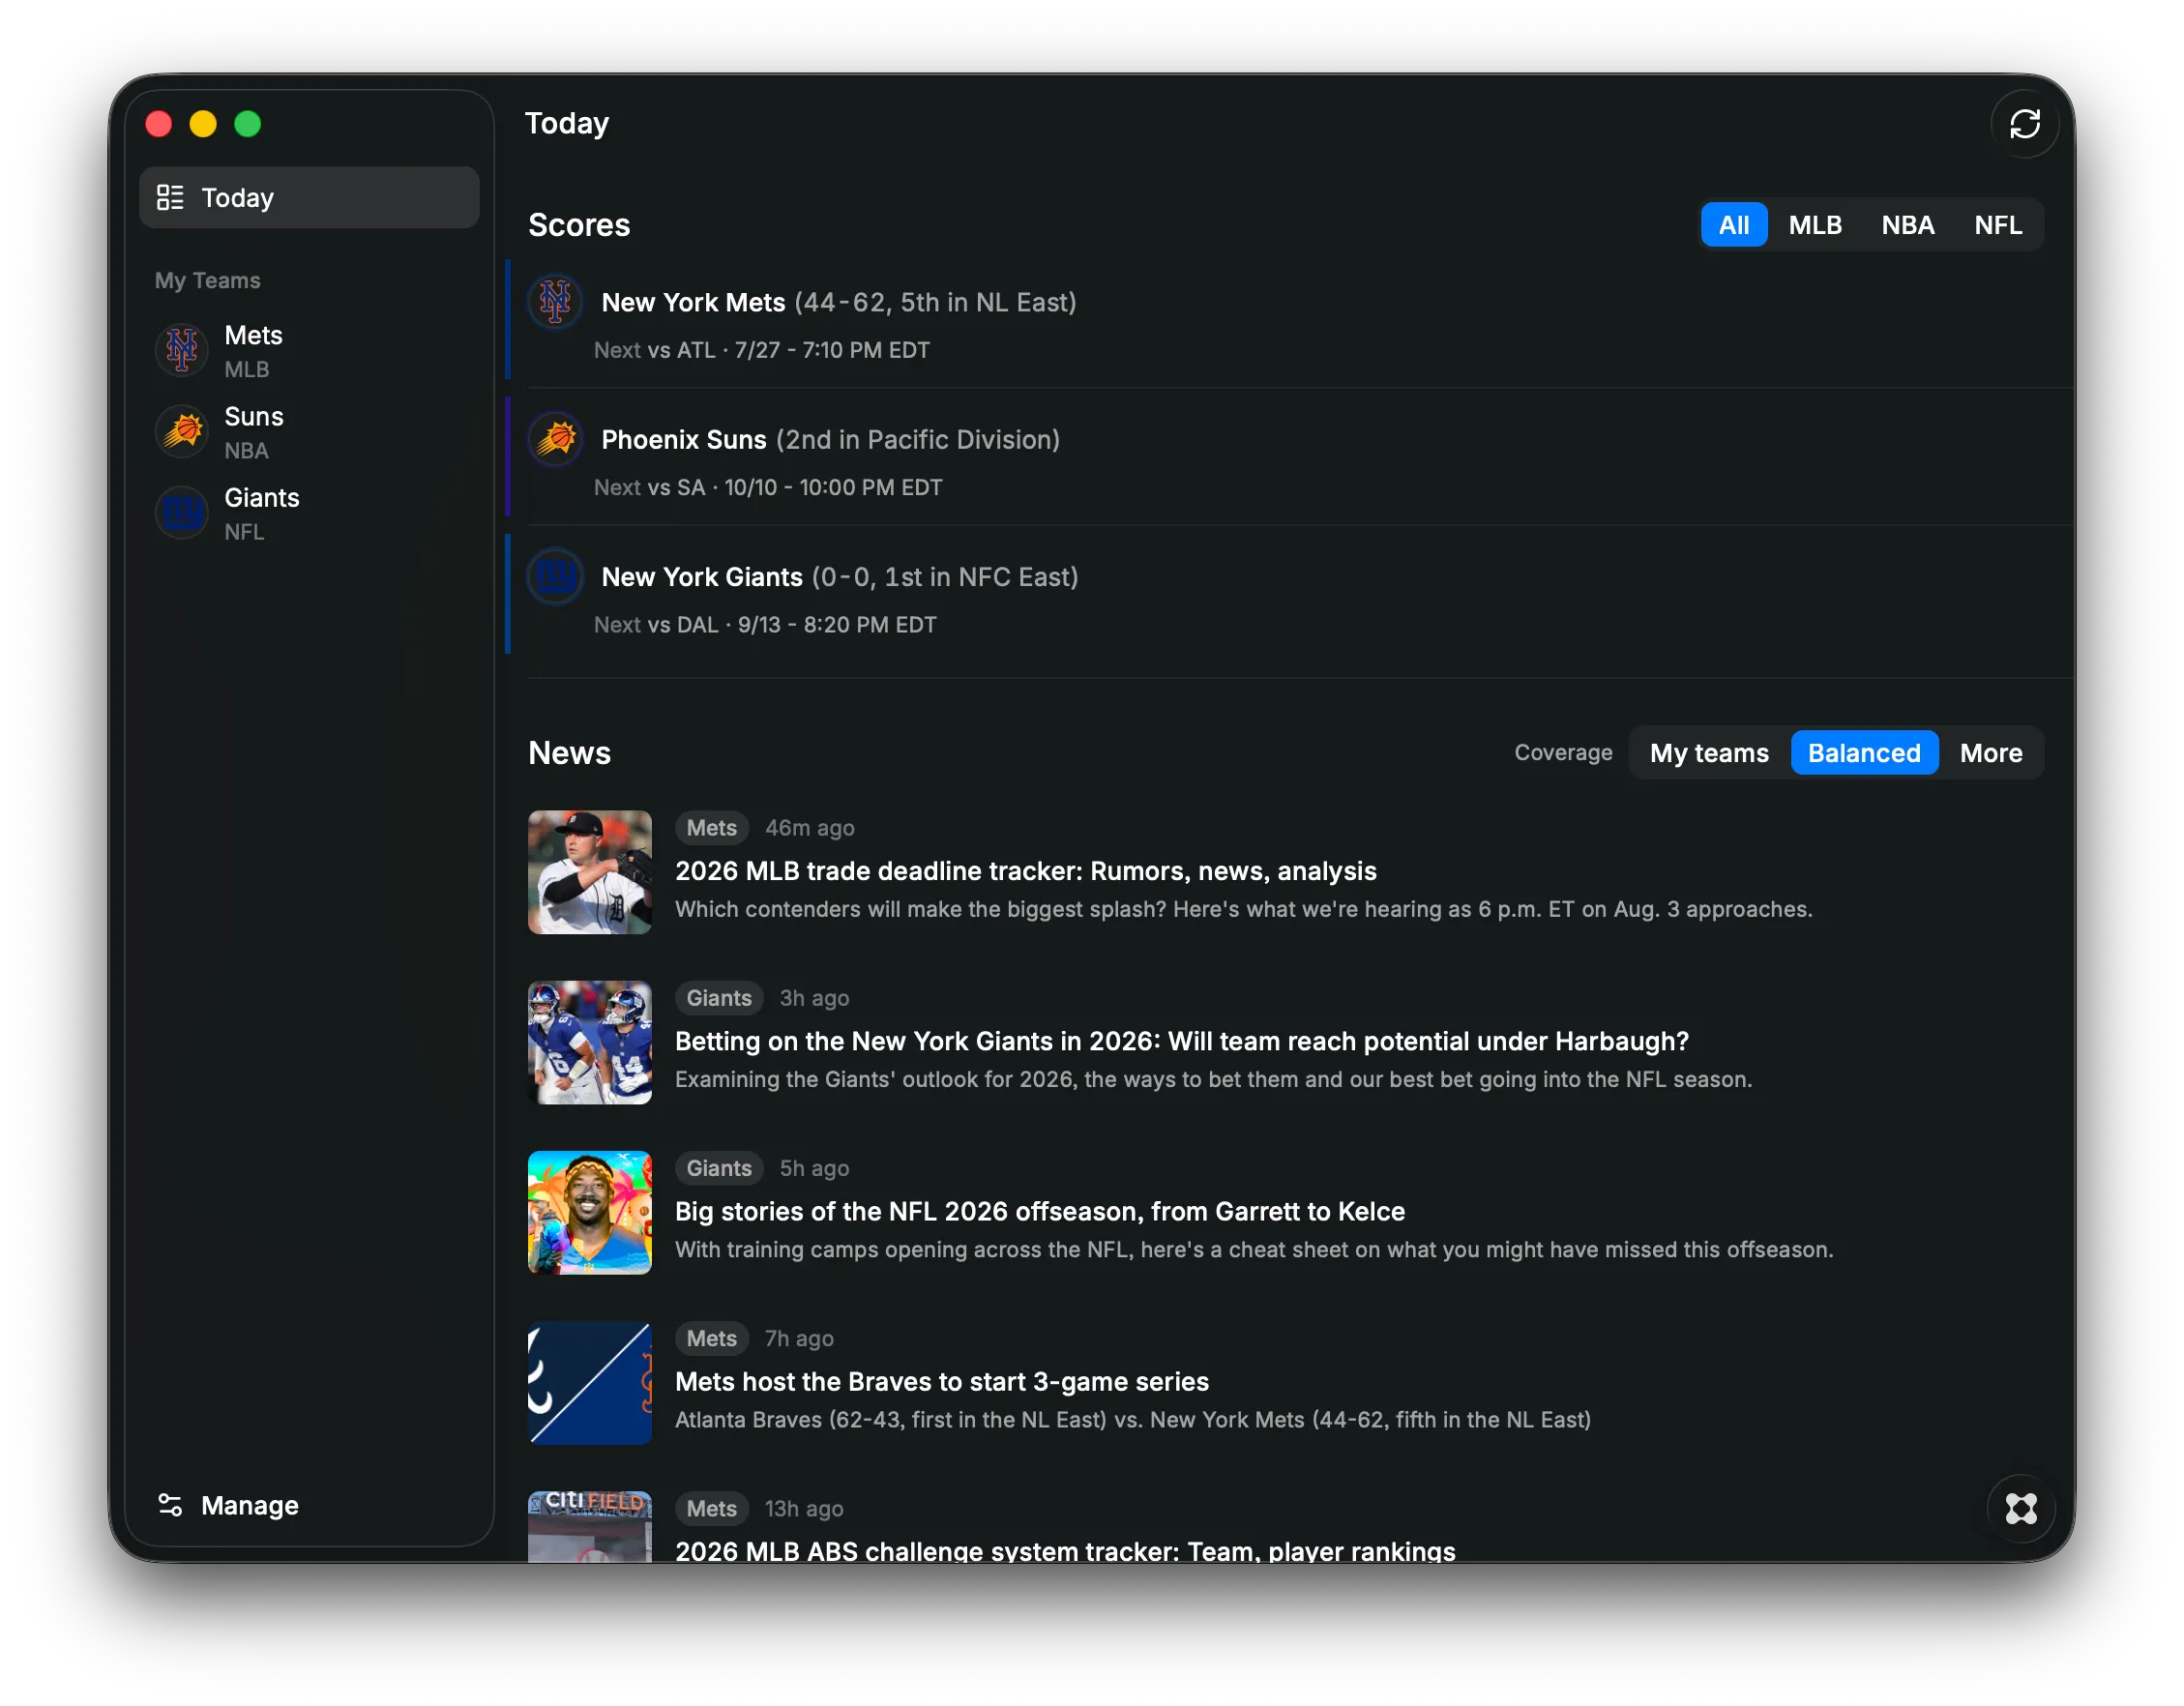Click the Manage sliders icon in the sidebar
This screenshot has height=1706, width=2184.
point(170,1505)
